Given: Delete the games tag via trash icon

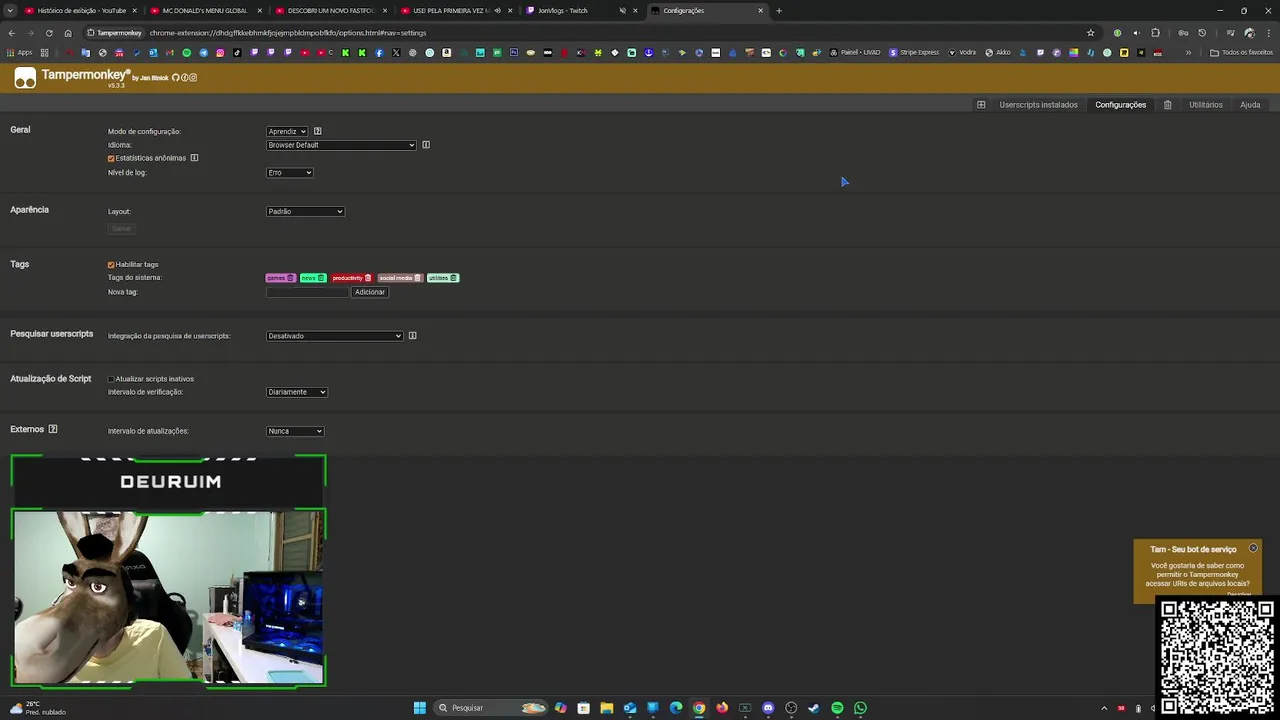Looking at the screenshot, I should 291,278.
